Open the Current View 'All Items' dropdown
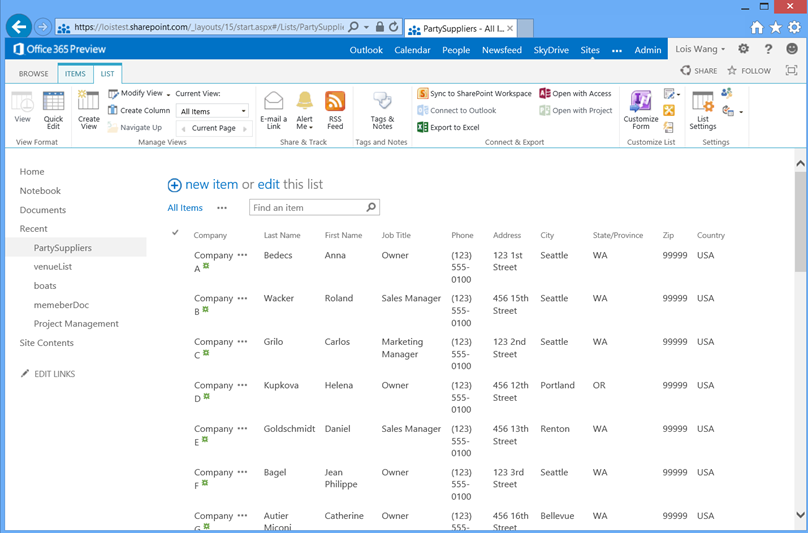The height and width of the screenshot is (533, 808). (x=212, y=111)
